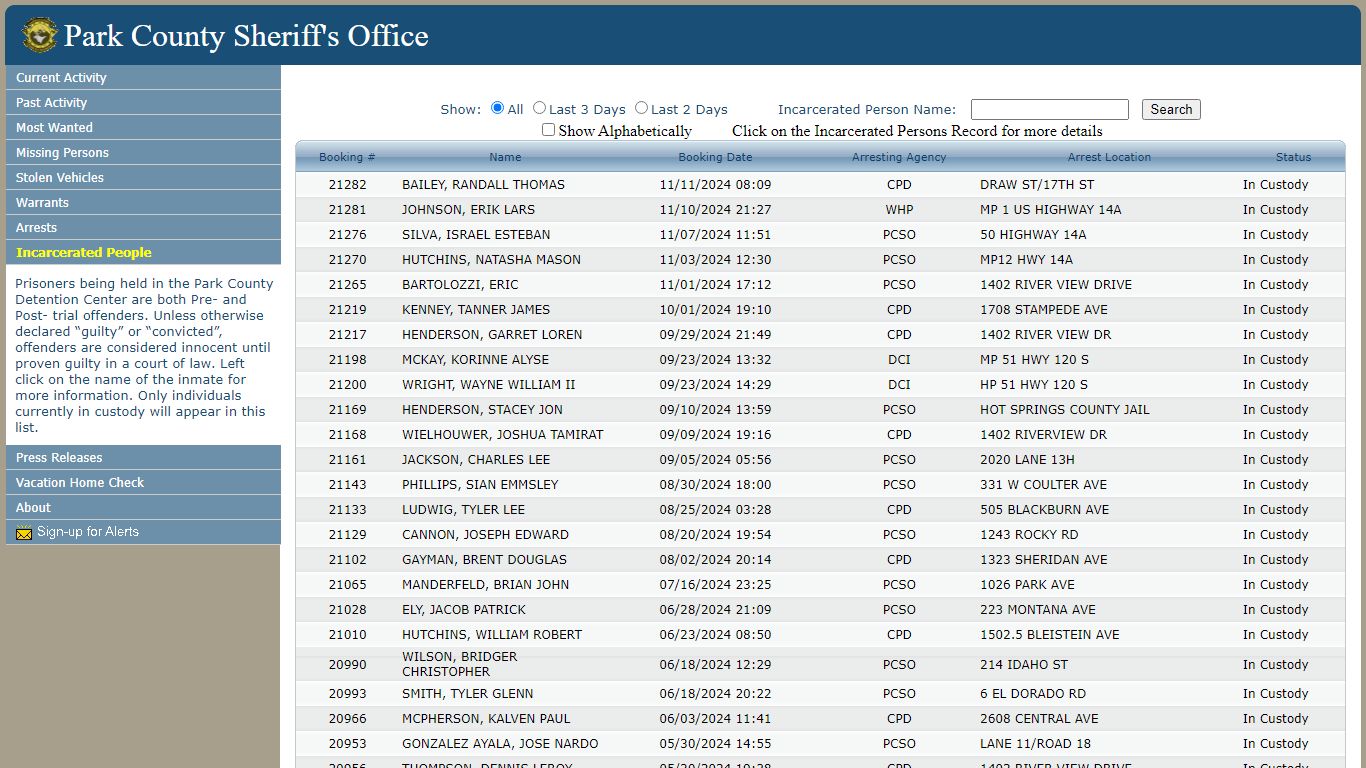Click the Arresting Agency column header
Image resolution: width=1366 pixels, height=768 pixels.
[x=899, y=157]
